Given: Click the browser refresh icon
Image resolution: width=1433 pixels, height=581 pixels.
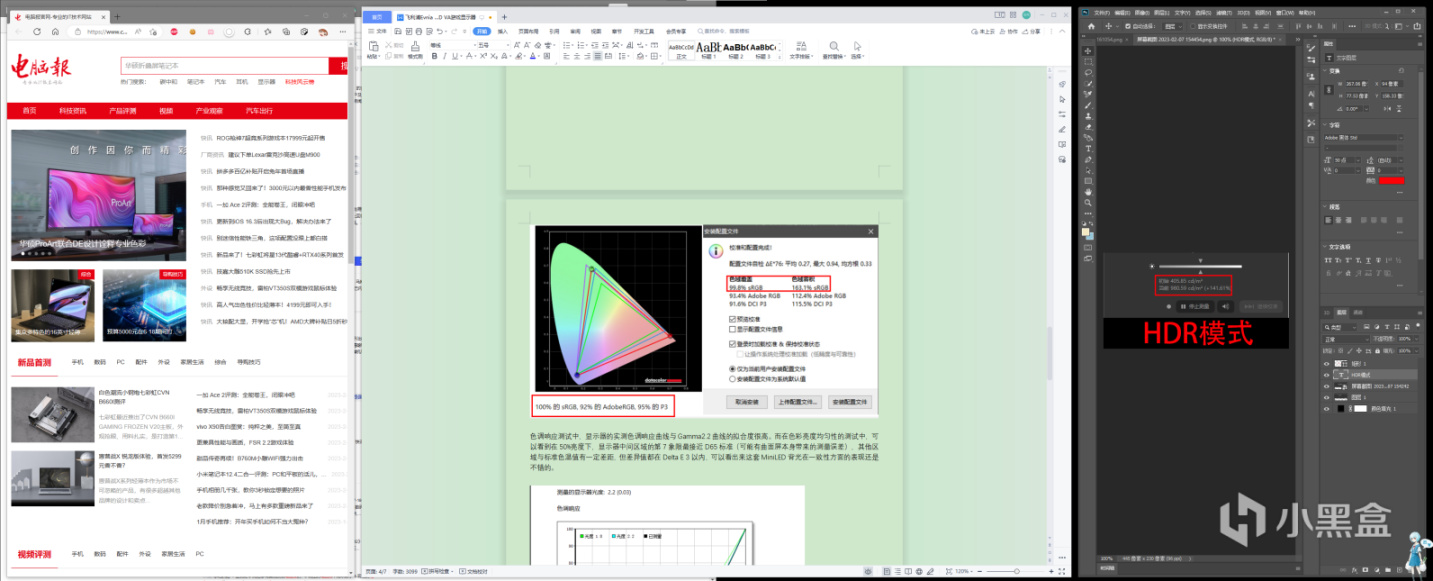Looking at the screenshot, I should point(37,32).
